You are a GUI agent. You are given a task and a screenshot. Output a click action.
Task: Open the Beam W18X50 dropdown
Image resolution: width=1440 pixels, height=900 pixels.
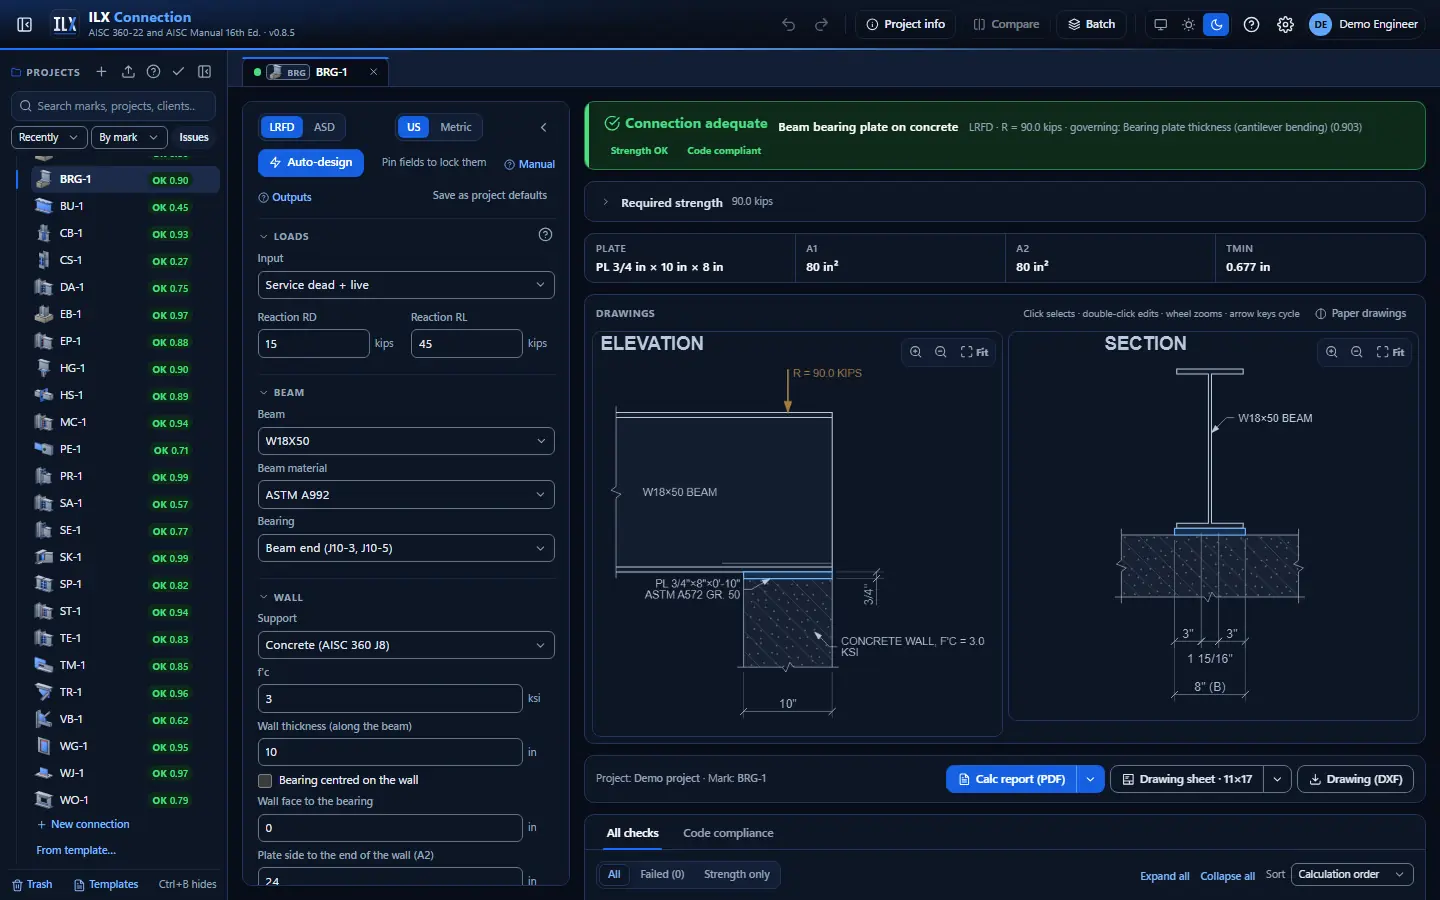coord(406,441)
